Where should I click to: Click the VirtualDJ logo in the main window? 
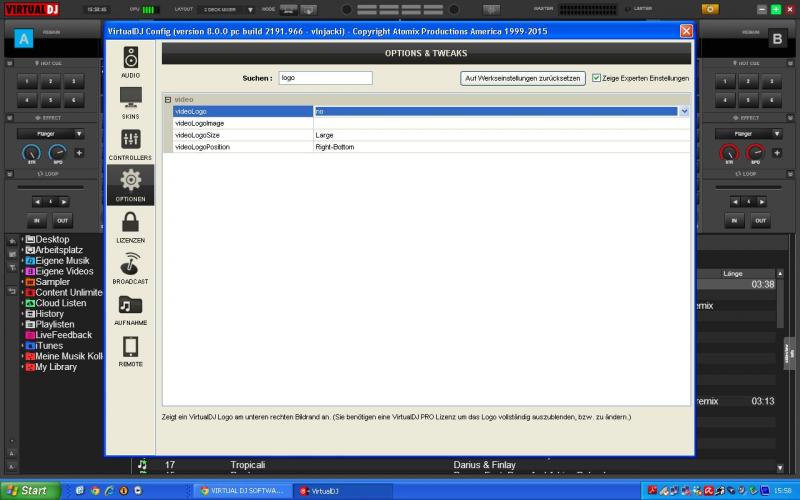[31, 9]
